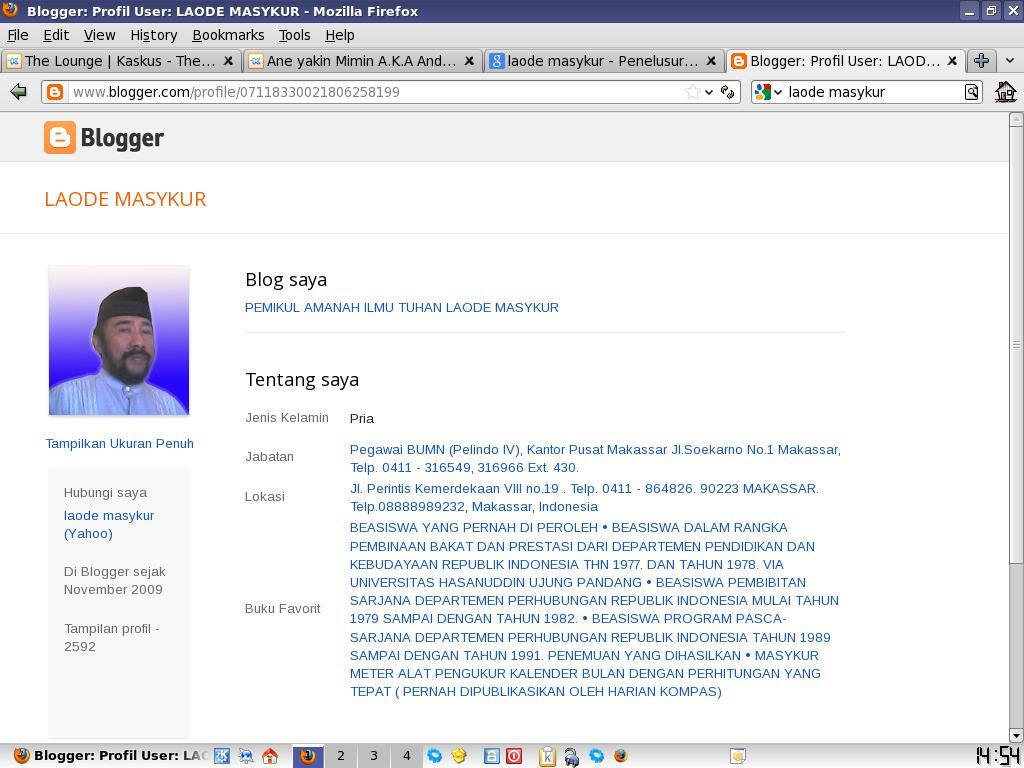Click the profile photo thumbnail
The width and height of the screenshot is (1024, 768).
(x=119, y=340)
